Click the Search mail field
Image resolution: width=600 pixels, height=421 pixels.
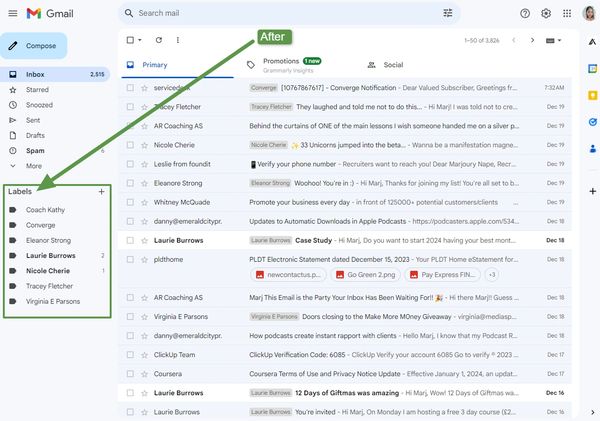pos(289,13)
